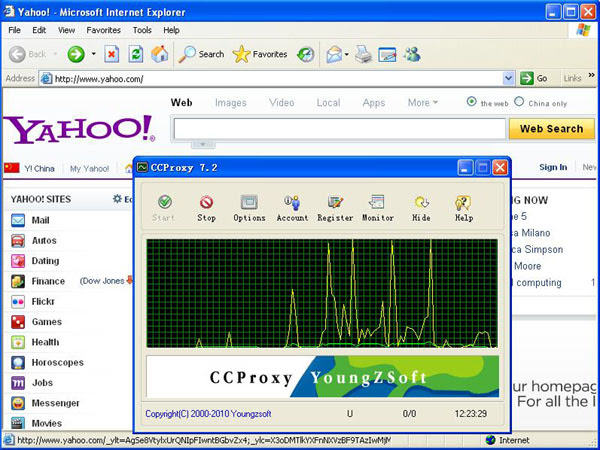This screenshot has height=450, width=600.
Task: Go to the IE Home page
Action: coord(160,54)
